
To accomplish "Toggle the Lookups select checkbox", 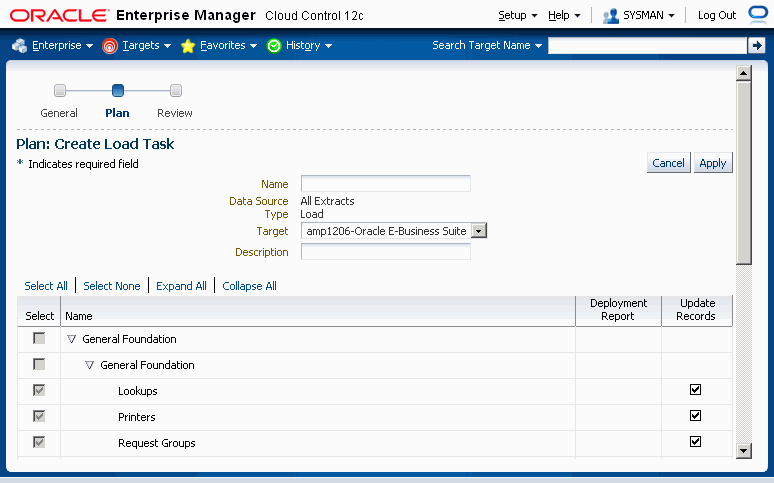I will [x=39, y=390].
